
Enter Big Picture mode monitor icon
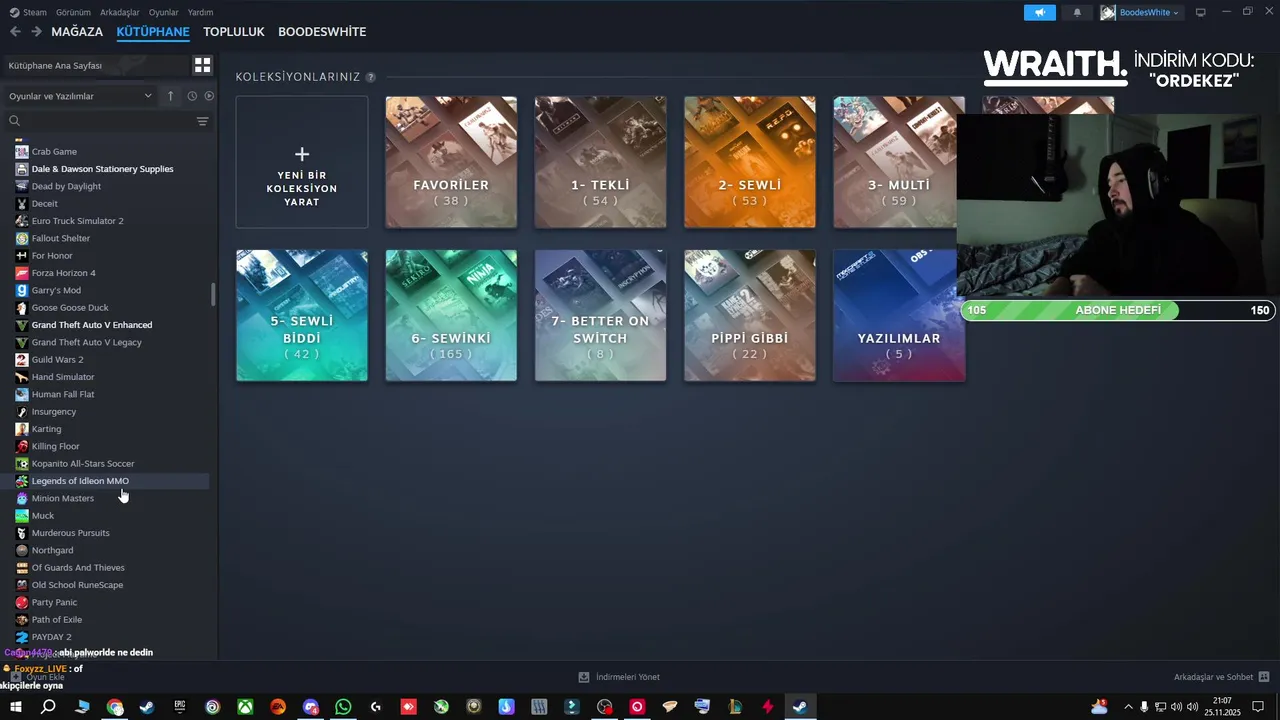point(1200,12)
